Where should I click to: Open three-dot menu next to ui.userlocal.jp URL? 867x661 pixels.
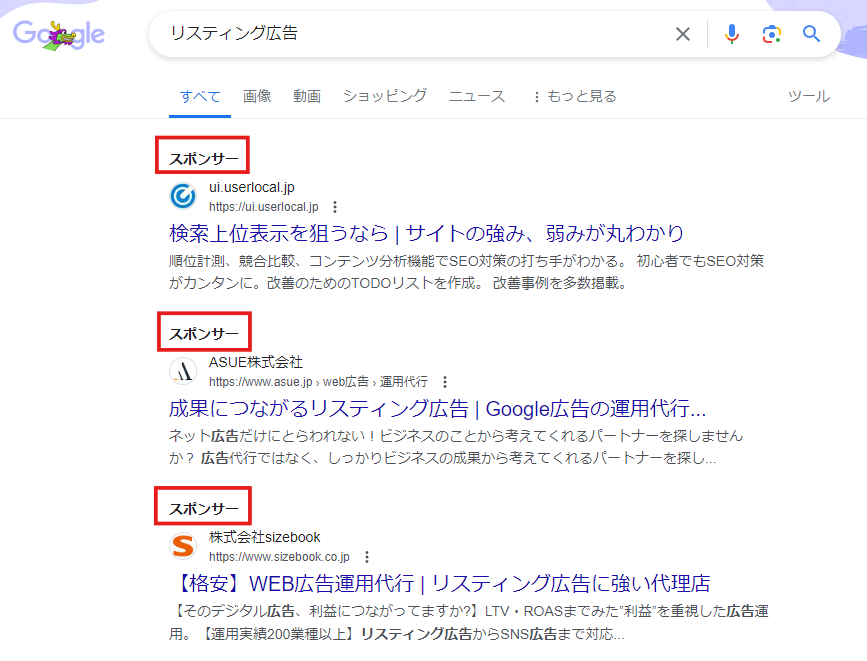pos(335,207)
